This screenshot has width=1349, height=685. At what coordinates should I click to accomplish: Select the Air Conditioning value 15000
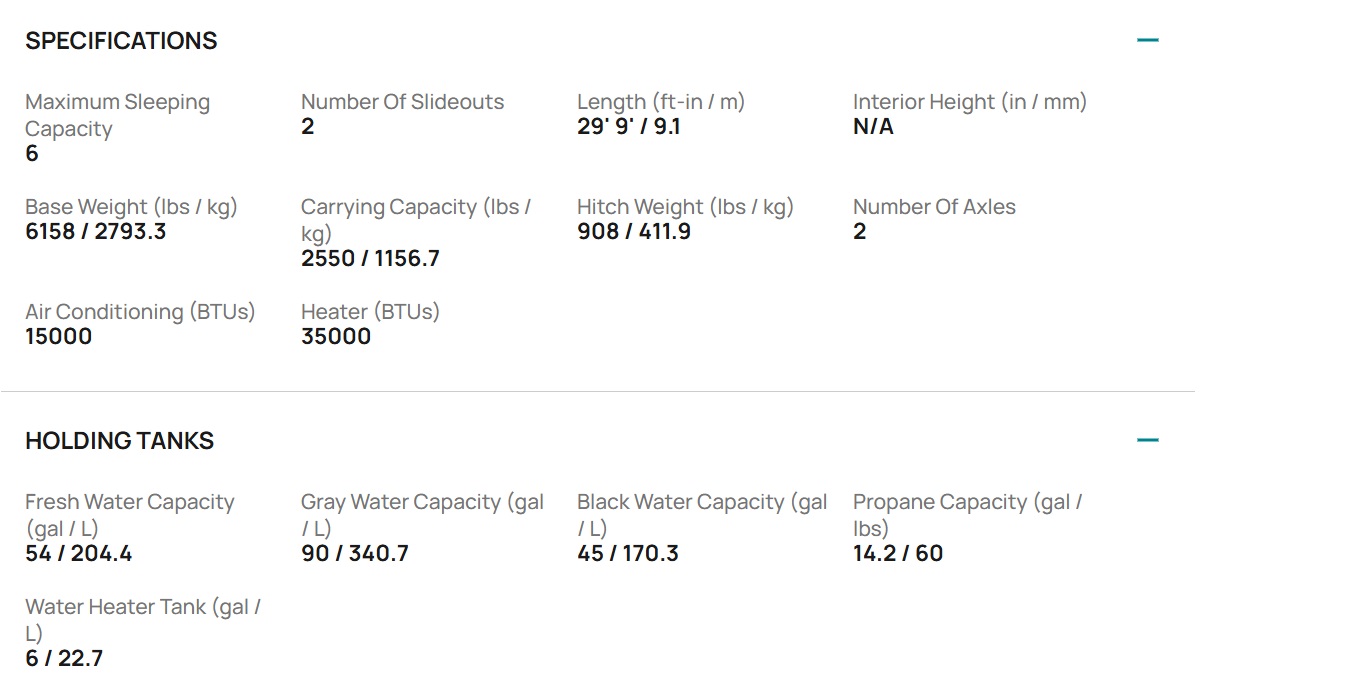[58, 337]
